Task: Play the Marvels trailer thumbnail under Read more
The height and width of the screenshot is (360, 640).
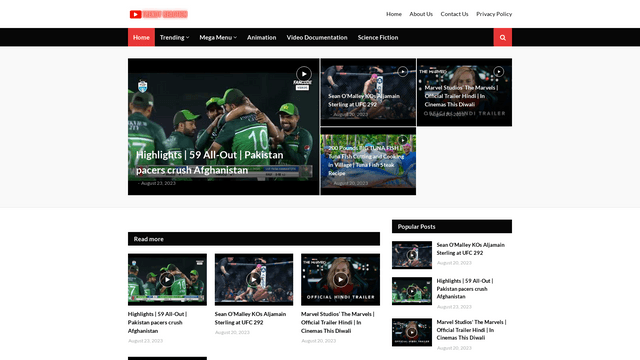Action: point(340,280)
